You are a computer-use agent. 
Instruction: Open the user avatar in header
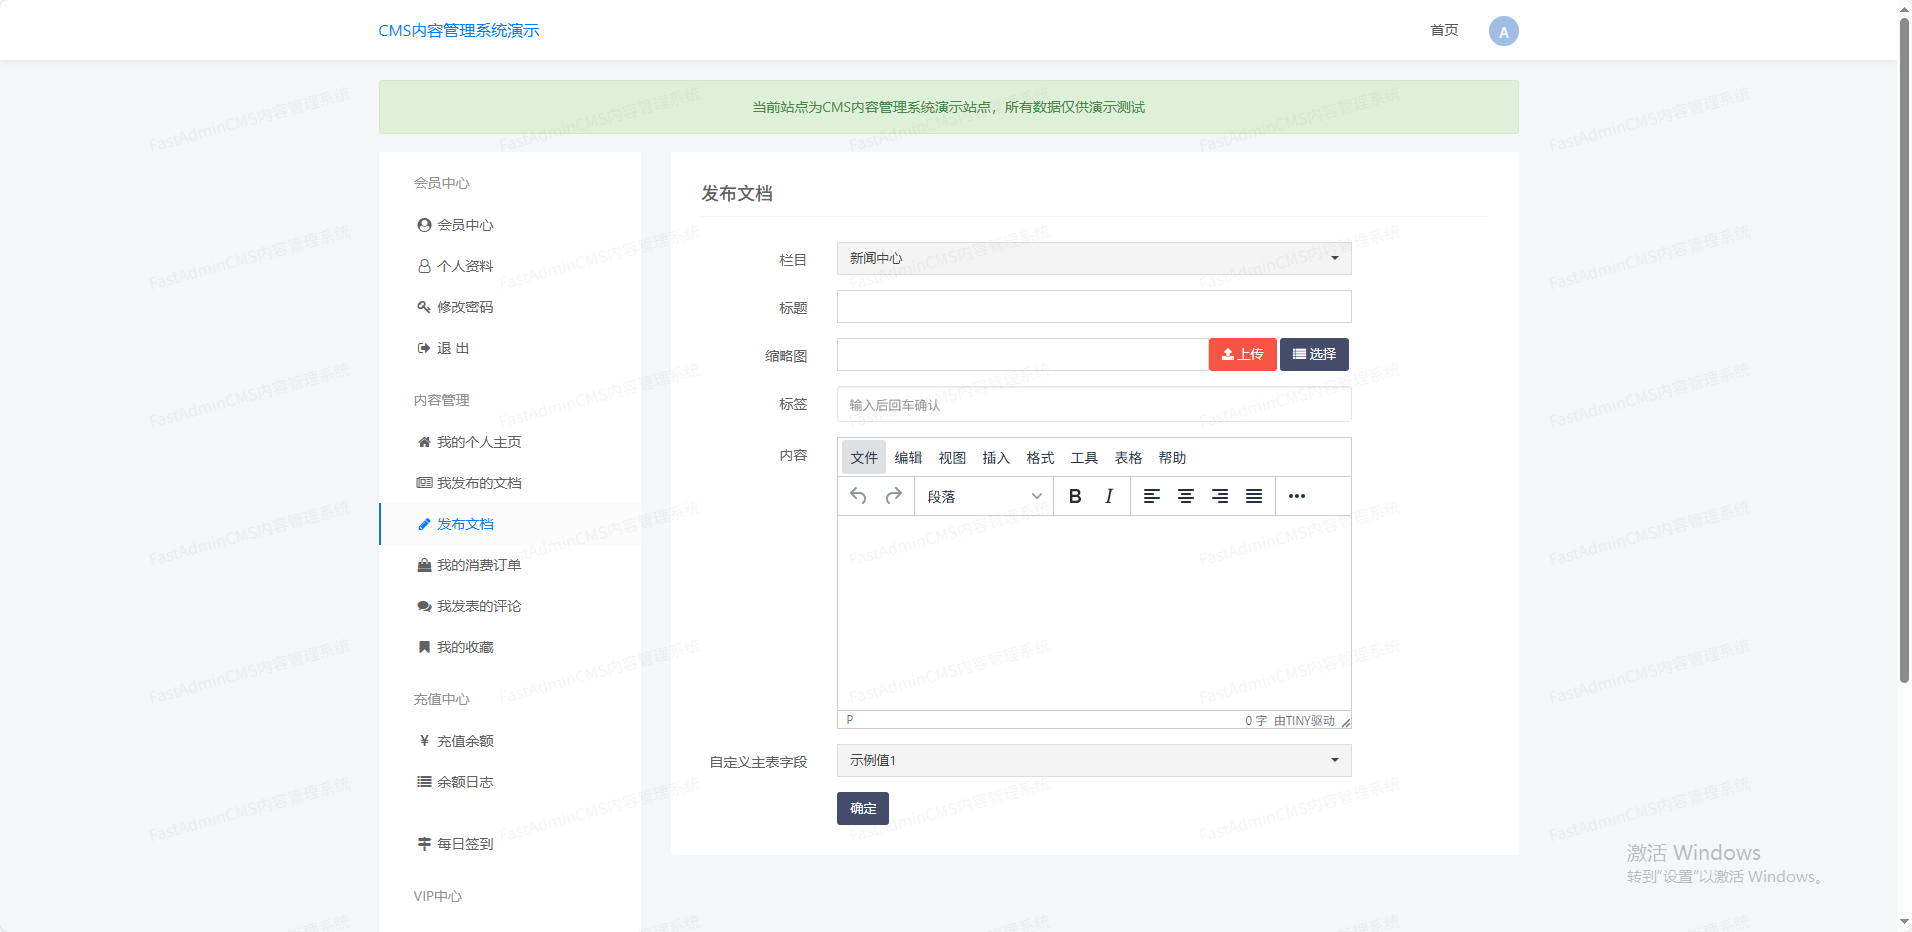pyautogui.click(x=1503, y=31)
